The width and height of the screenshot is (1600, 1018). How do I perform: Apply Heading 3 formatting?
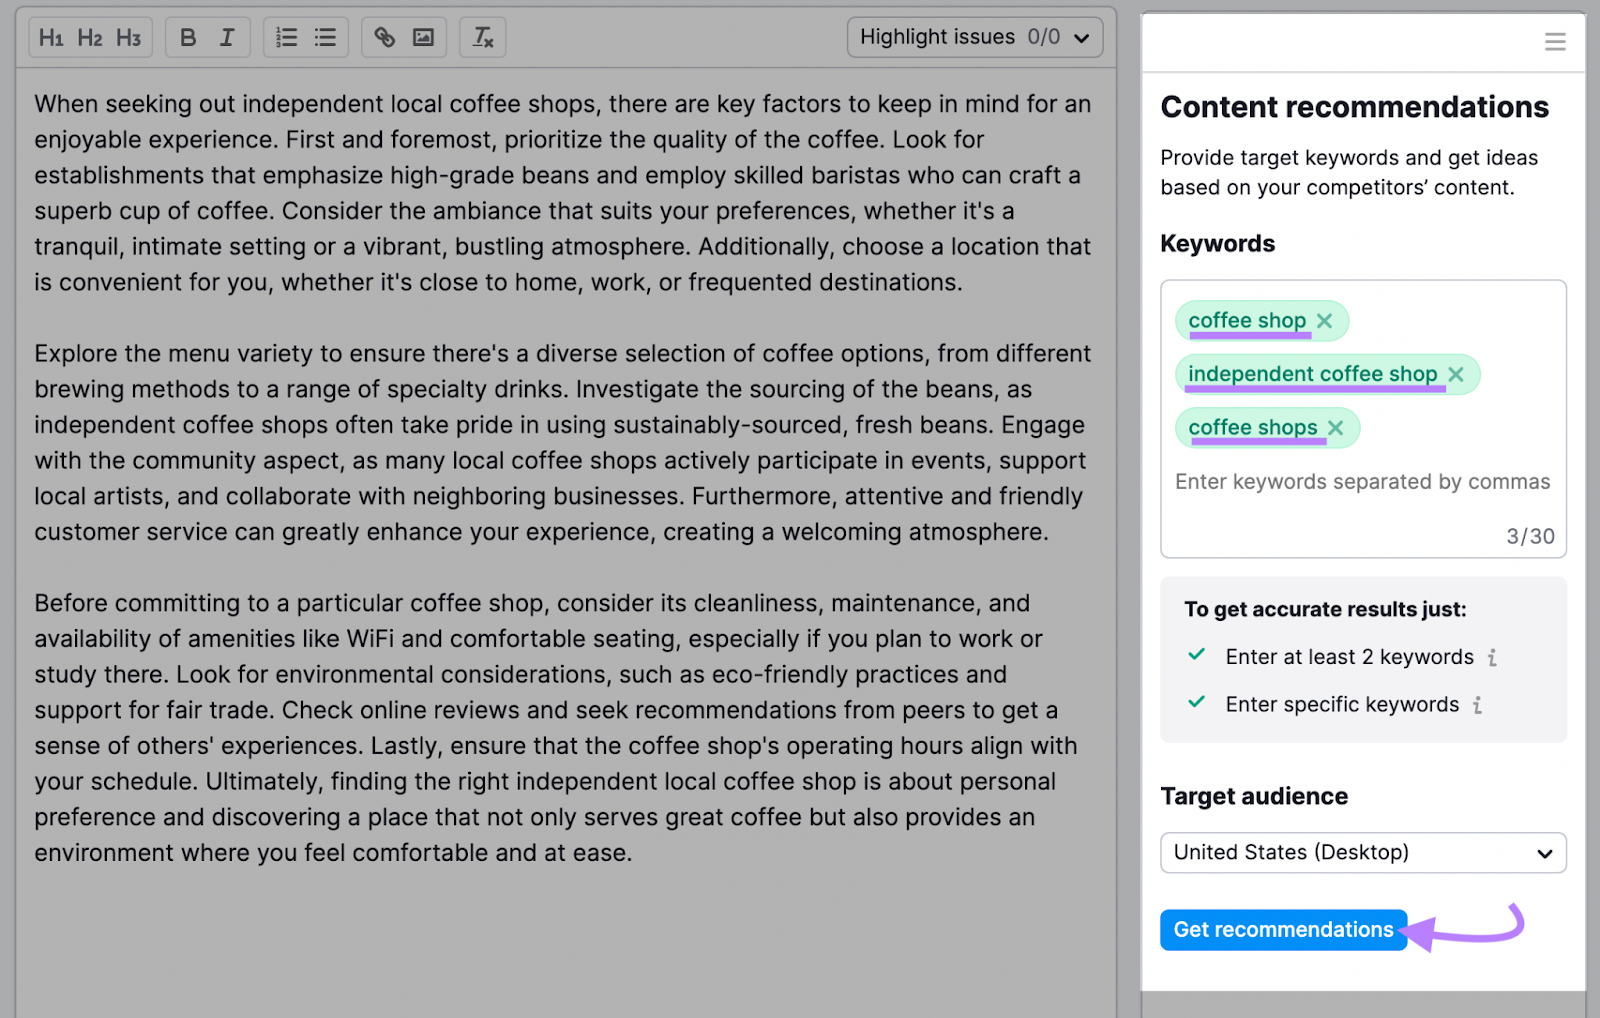point(128,38)
